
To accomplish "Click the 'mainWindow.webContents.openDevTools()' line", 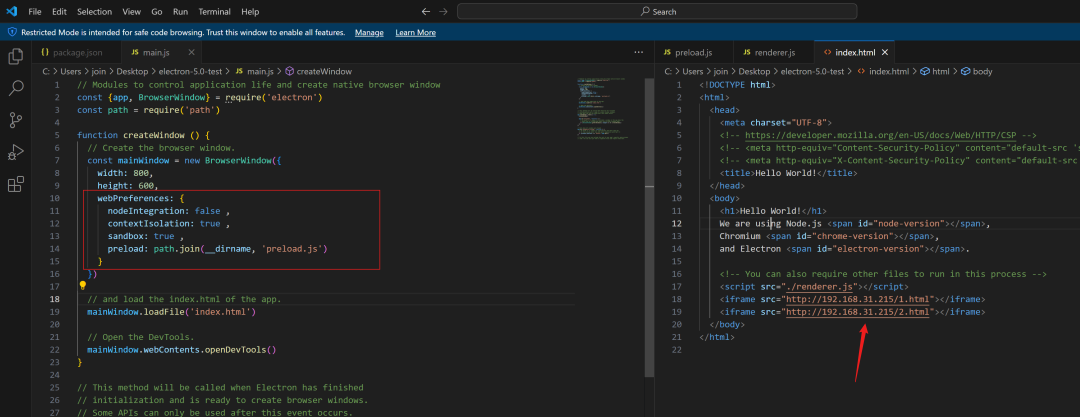I will (x=182, y=349).
